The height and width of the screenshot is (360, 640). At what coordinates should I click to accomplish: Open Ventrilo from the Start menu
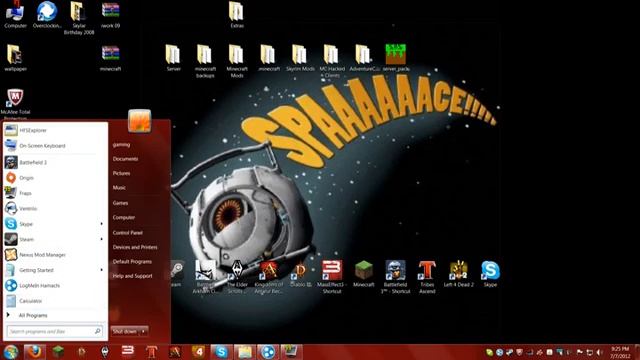[x=55, y=209]
